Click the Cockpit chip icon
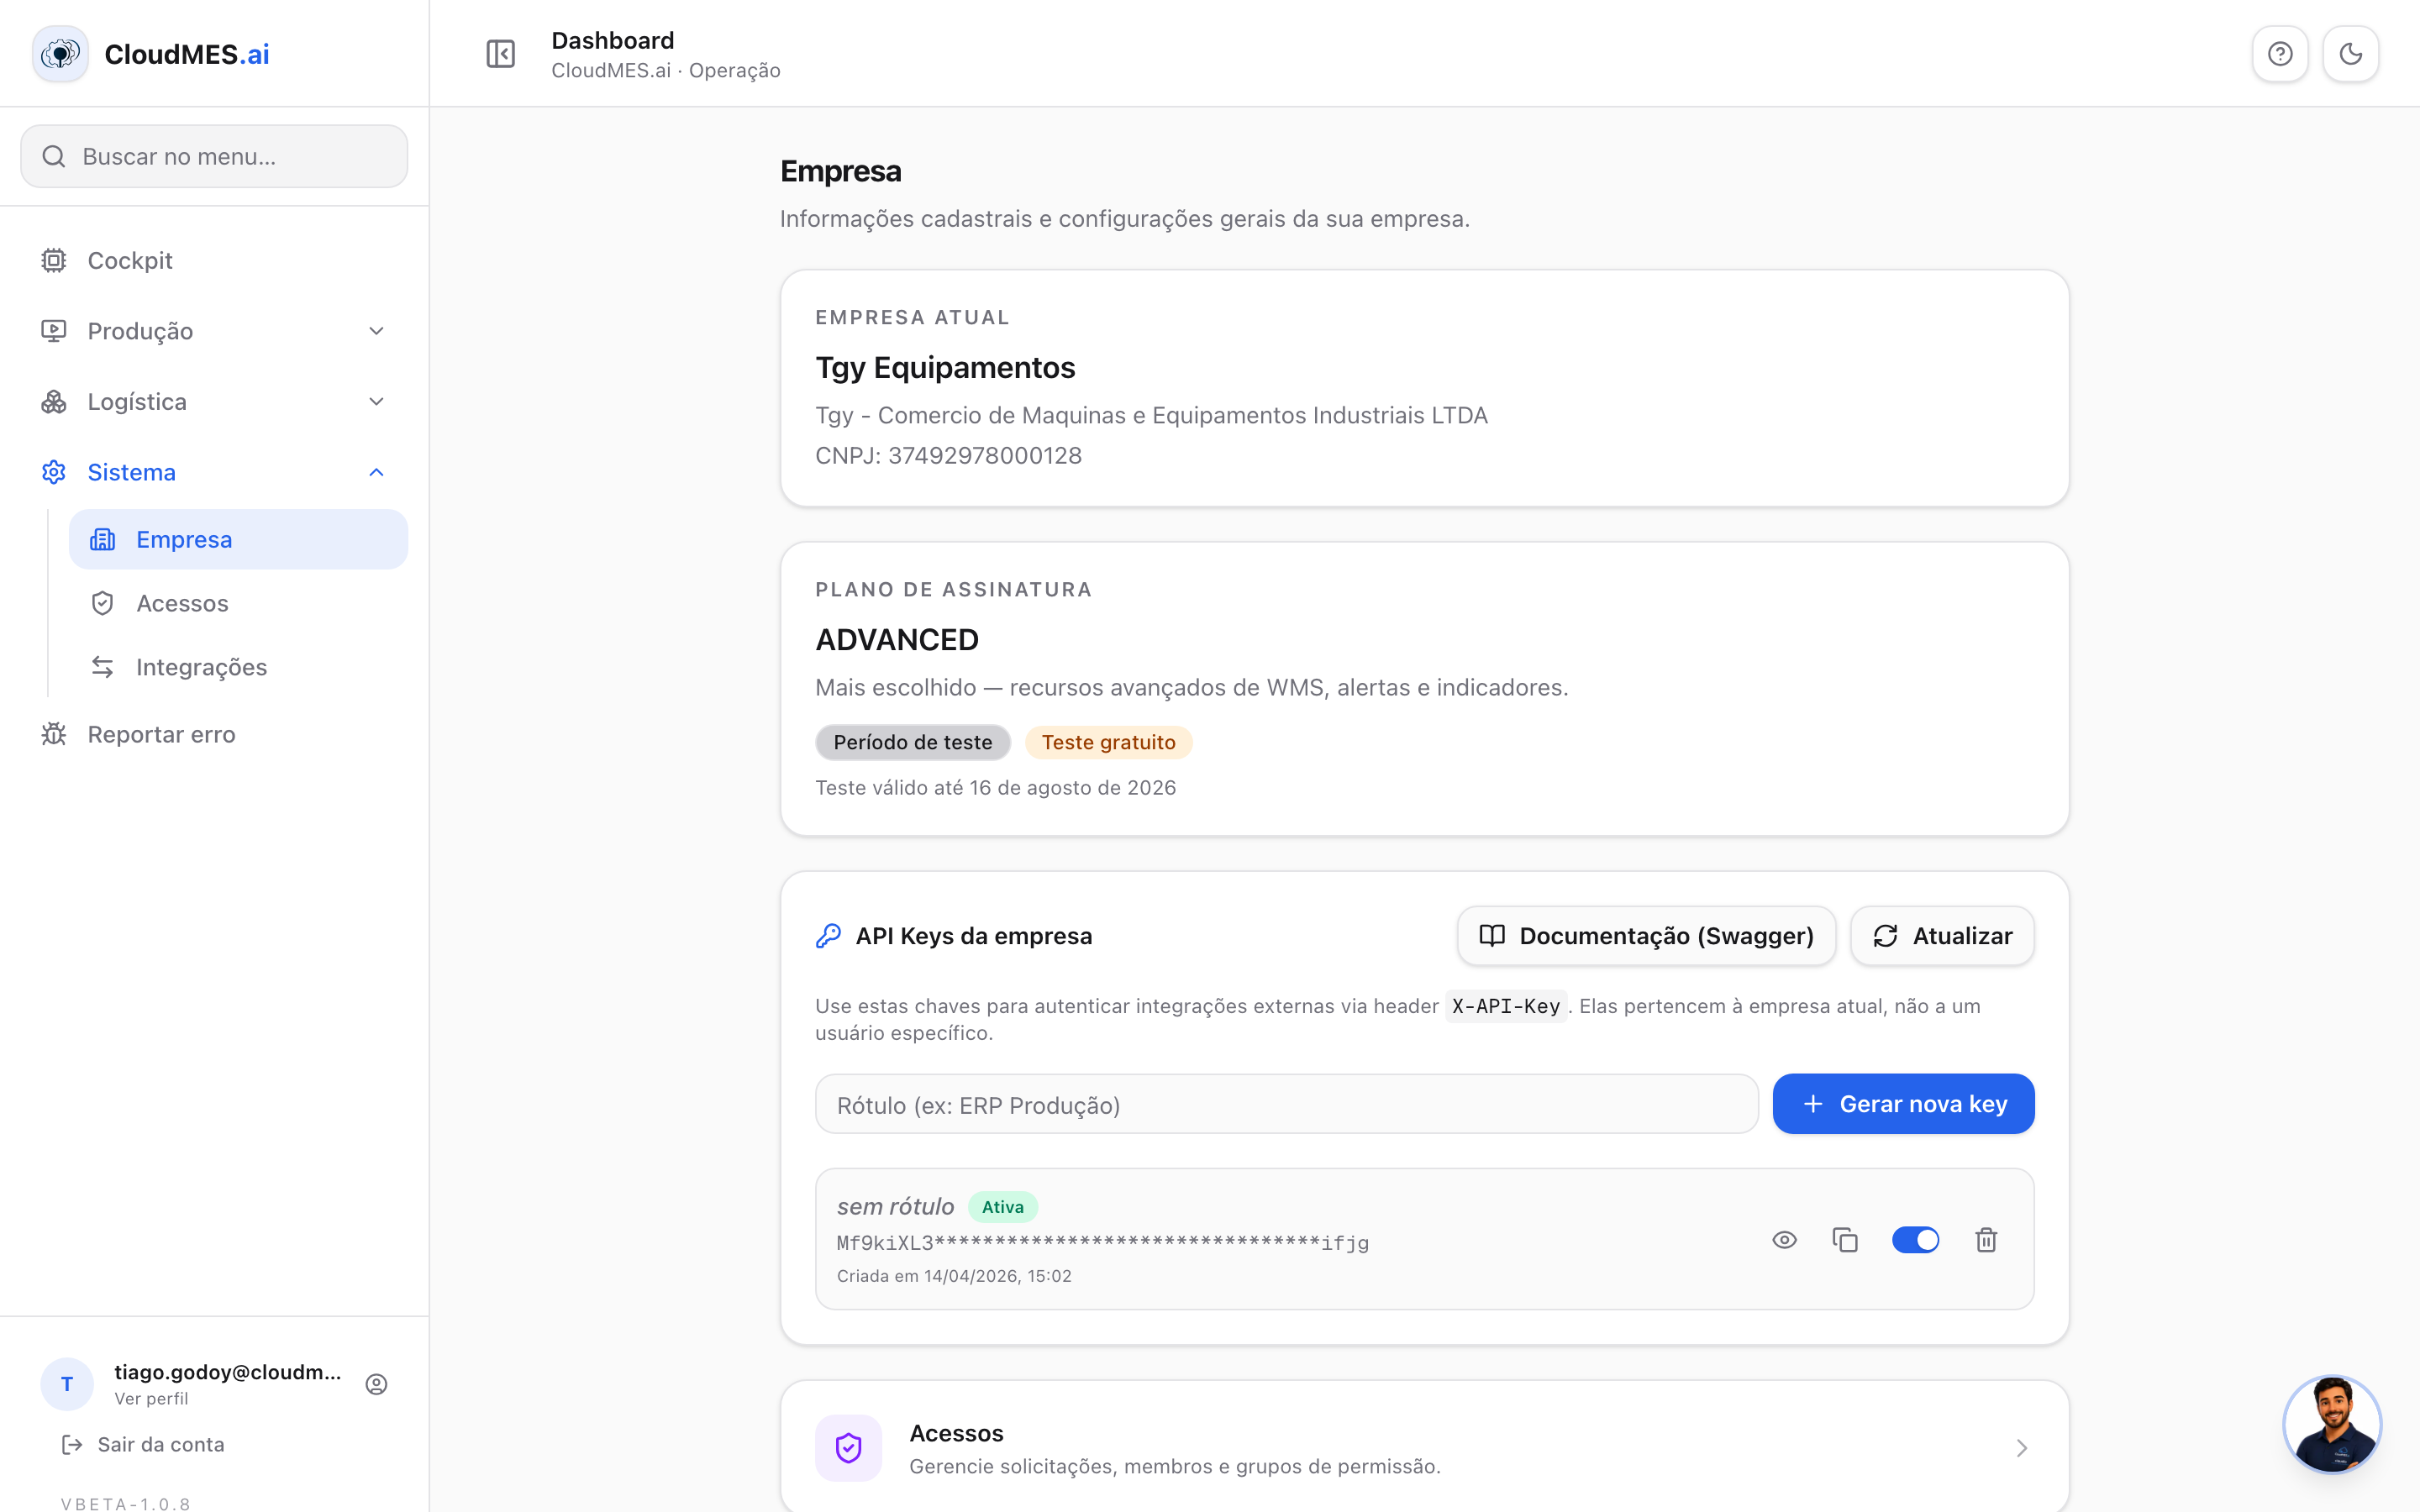Screen dimensions: 2420x1512 coord(54,260)
